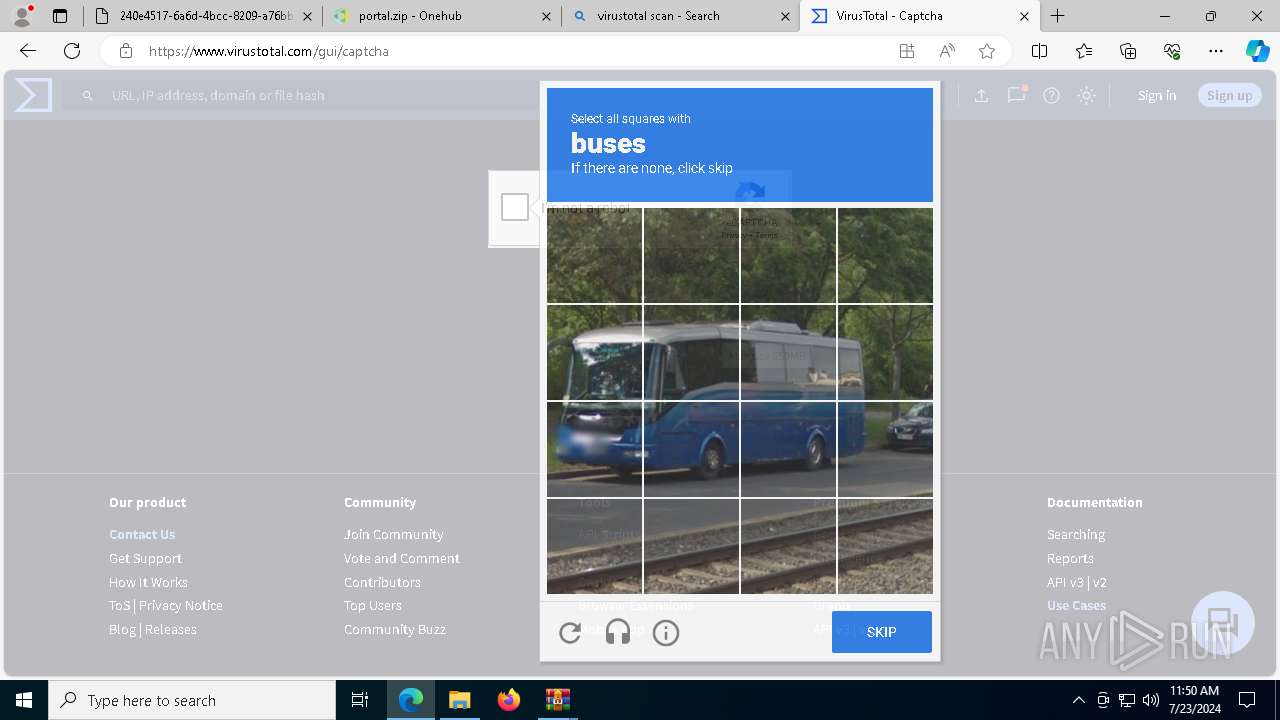1280x720 pixels.
Task: Open the apps grid icon in address bar
Action: pyautogui.click(x=907, y=51)
